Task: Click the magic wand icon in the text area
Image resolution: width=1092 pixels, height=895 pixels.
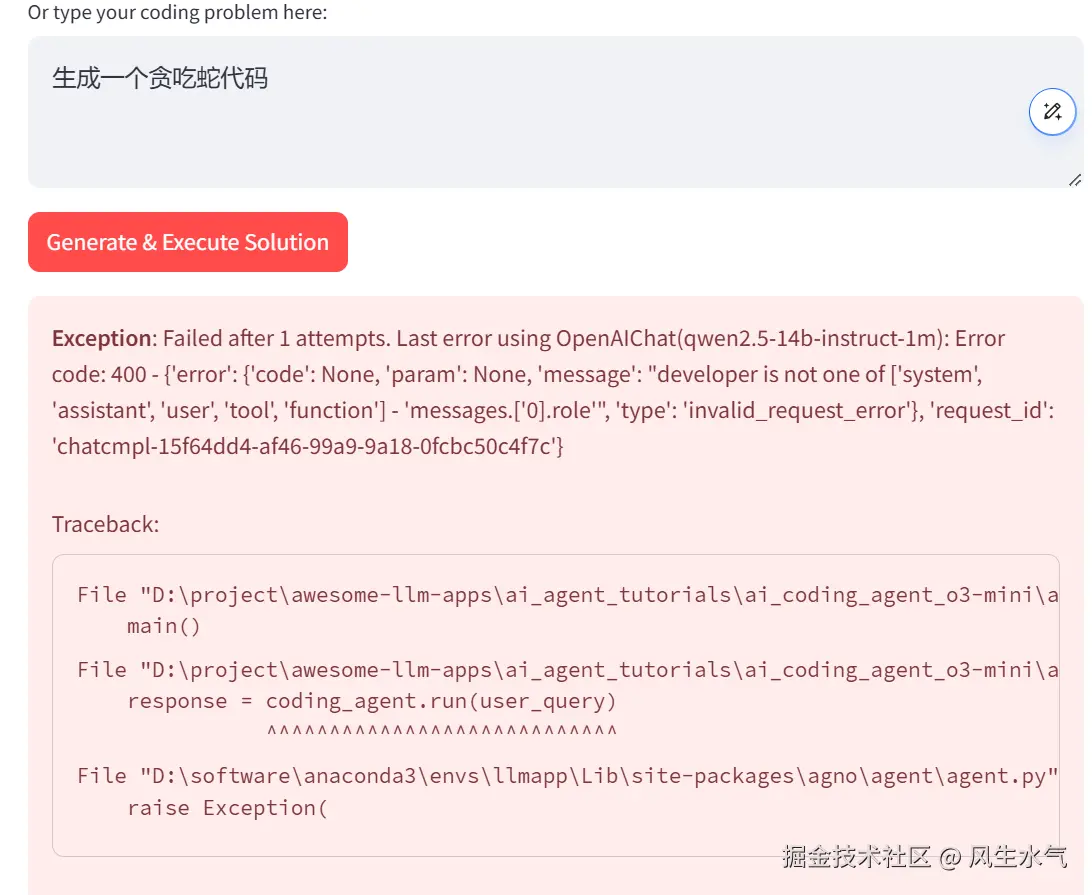Action: pos(1052,112)
